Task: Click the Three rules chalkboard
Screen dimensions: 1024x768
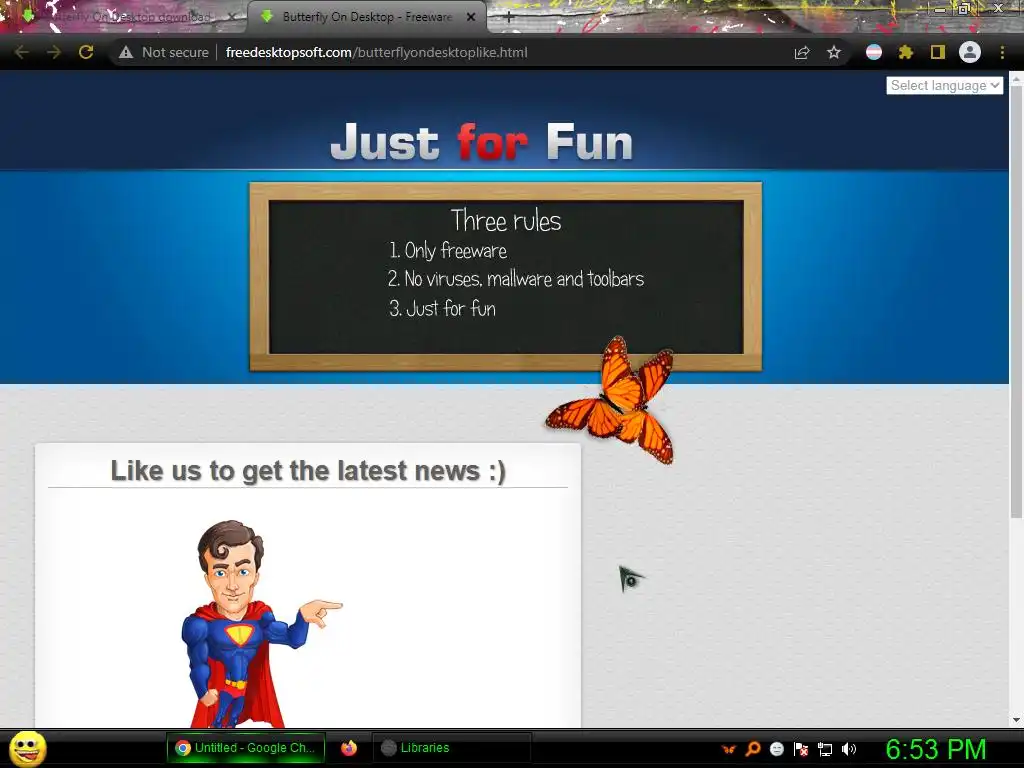Action: pyautogui.click(x=505, y=277)
